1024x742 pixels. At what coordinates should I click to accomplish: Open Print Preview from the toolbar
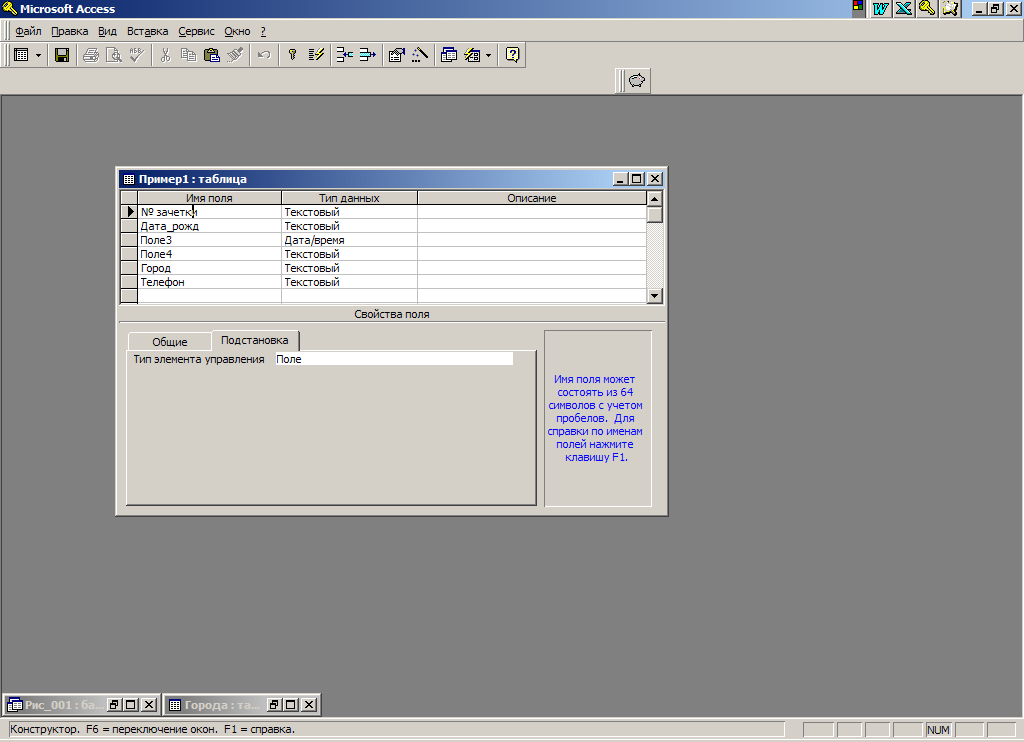pyautogui.click(x=114, y=55)
